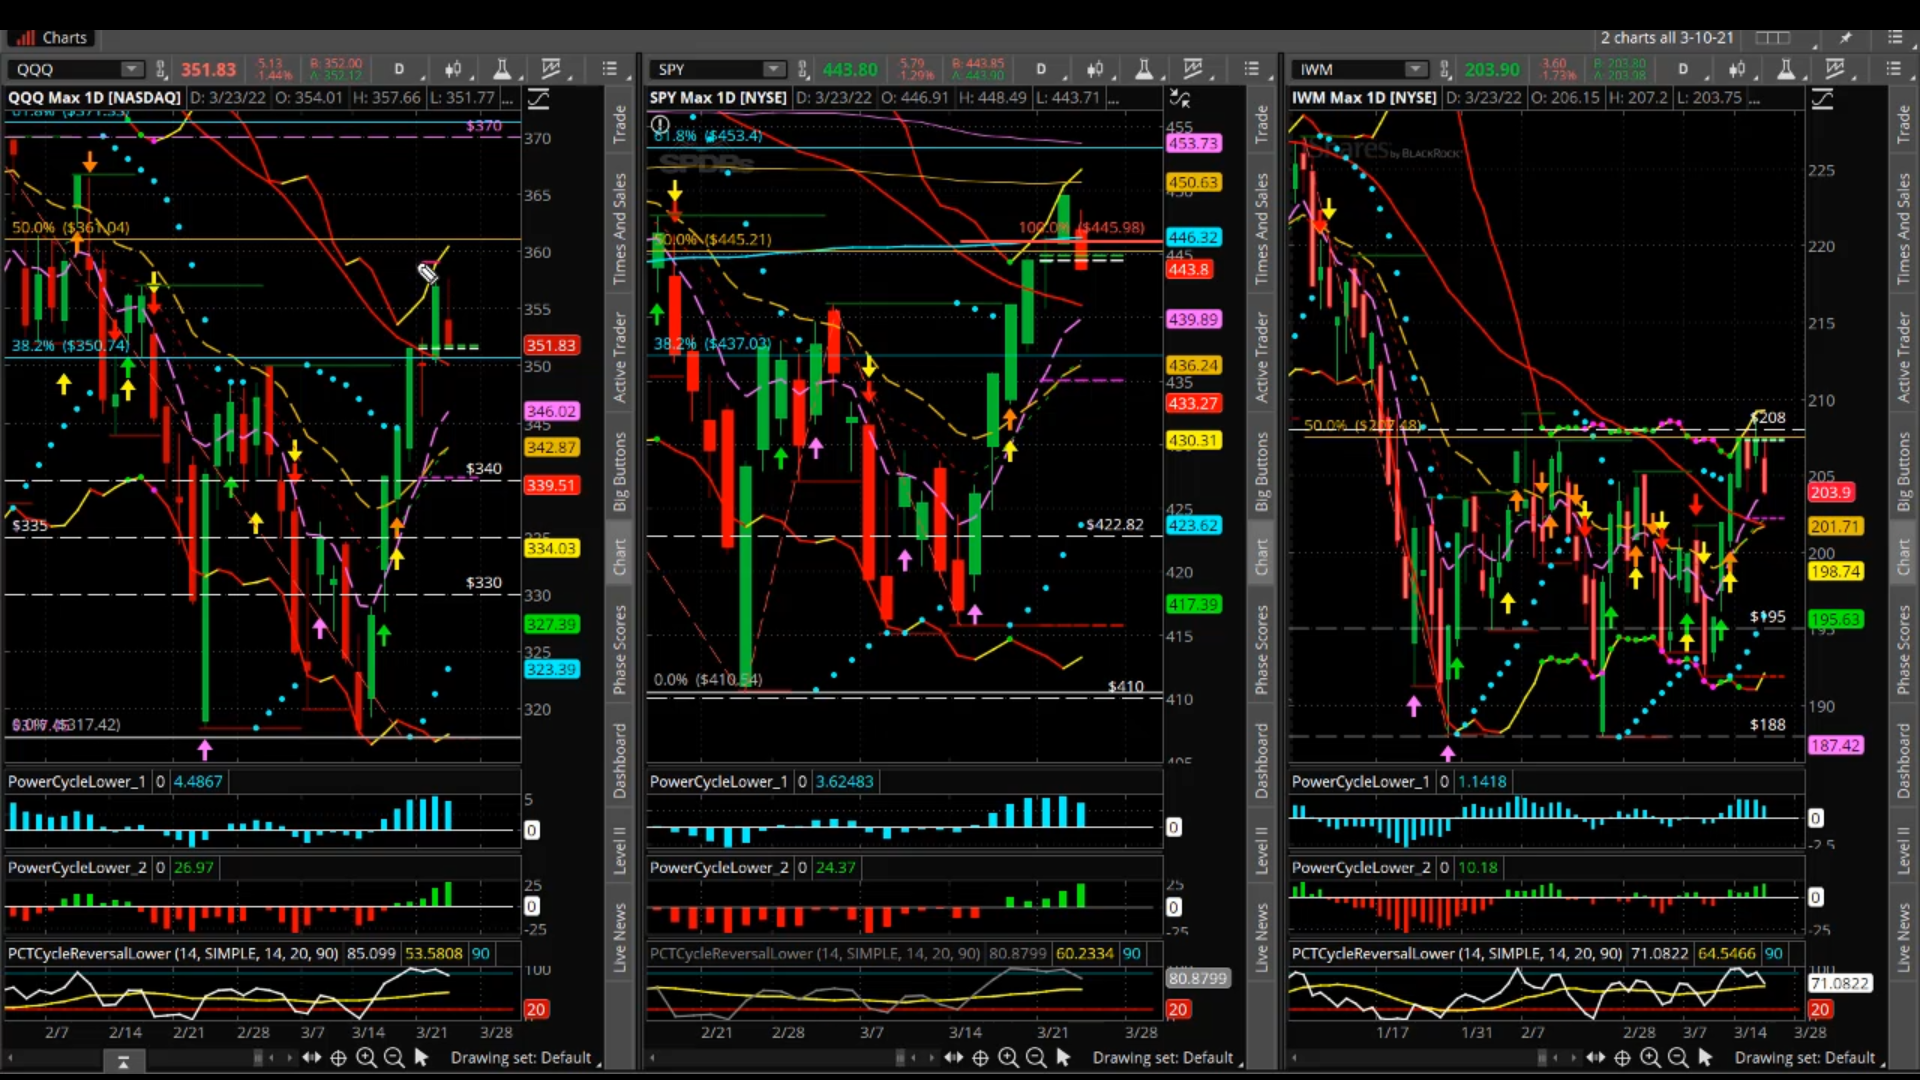Image resolution: width=1920 pixels, height=1080 pixels.
Task: Open drawings menu icon on QQQ chart
Action: point(551,69)
